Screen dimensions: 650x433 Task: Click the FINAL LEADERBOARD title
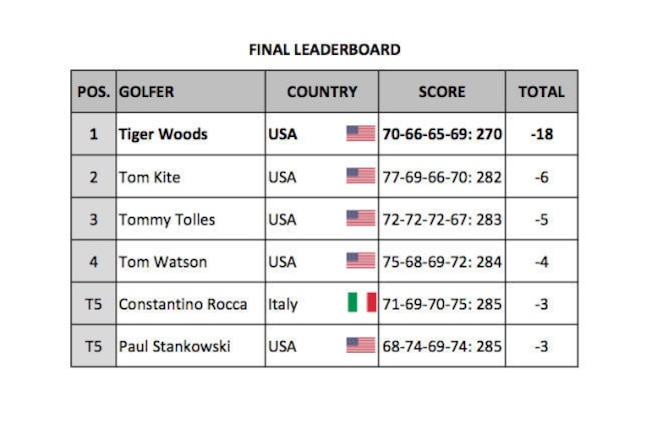(x=325, y=50)
